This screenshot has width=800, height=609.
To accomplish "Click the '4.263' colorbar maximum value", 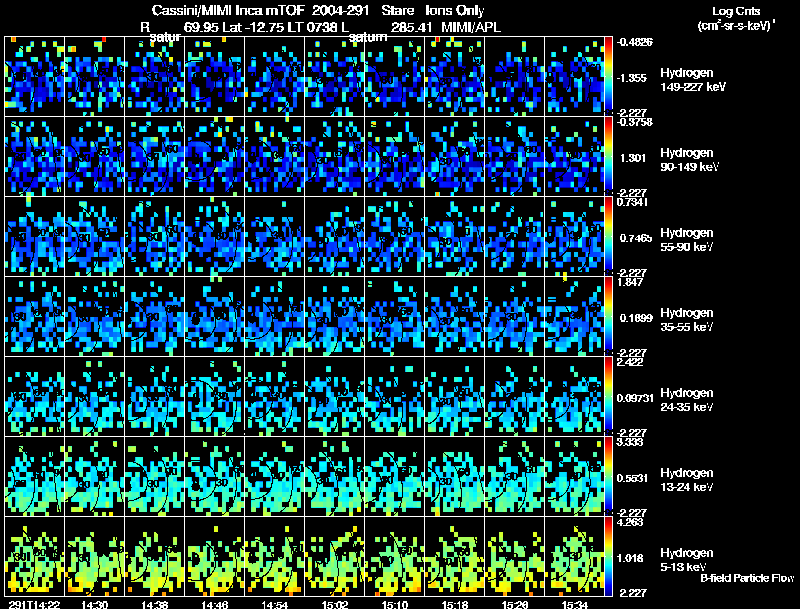I will click(630, 522).
